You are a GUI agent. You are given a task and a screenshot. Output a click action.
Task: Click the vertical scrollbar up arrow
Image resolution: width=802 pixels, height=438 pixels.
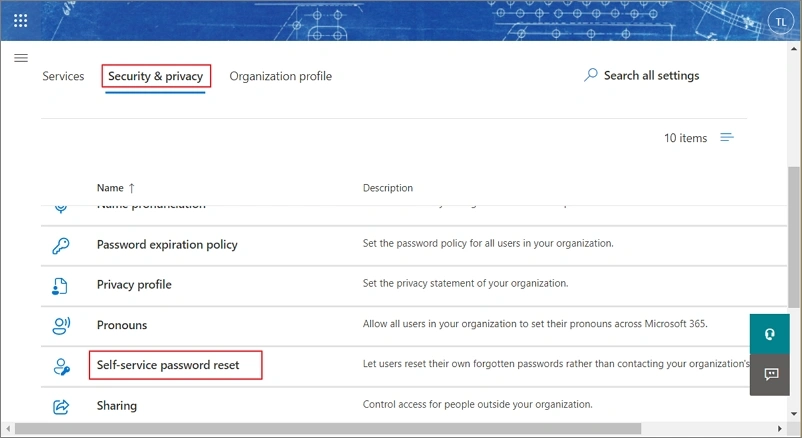click(x=794, y=49)
